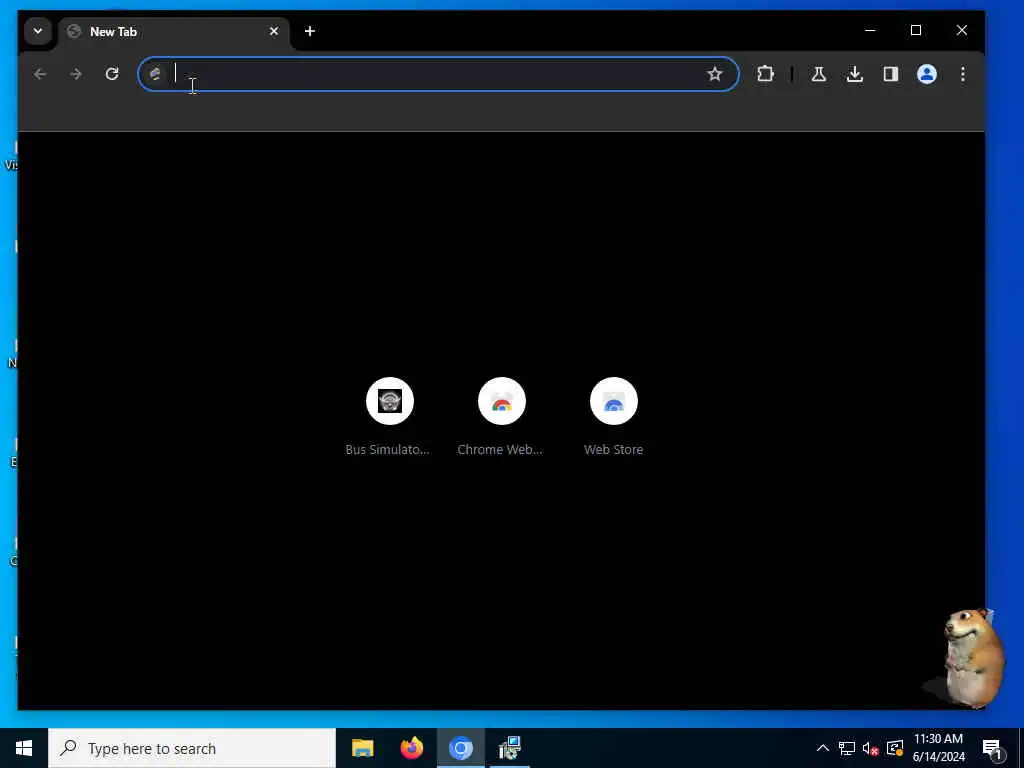
Task: Click the 'Chrome Web...' label
Action: (x=500, y=449)
